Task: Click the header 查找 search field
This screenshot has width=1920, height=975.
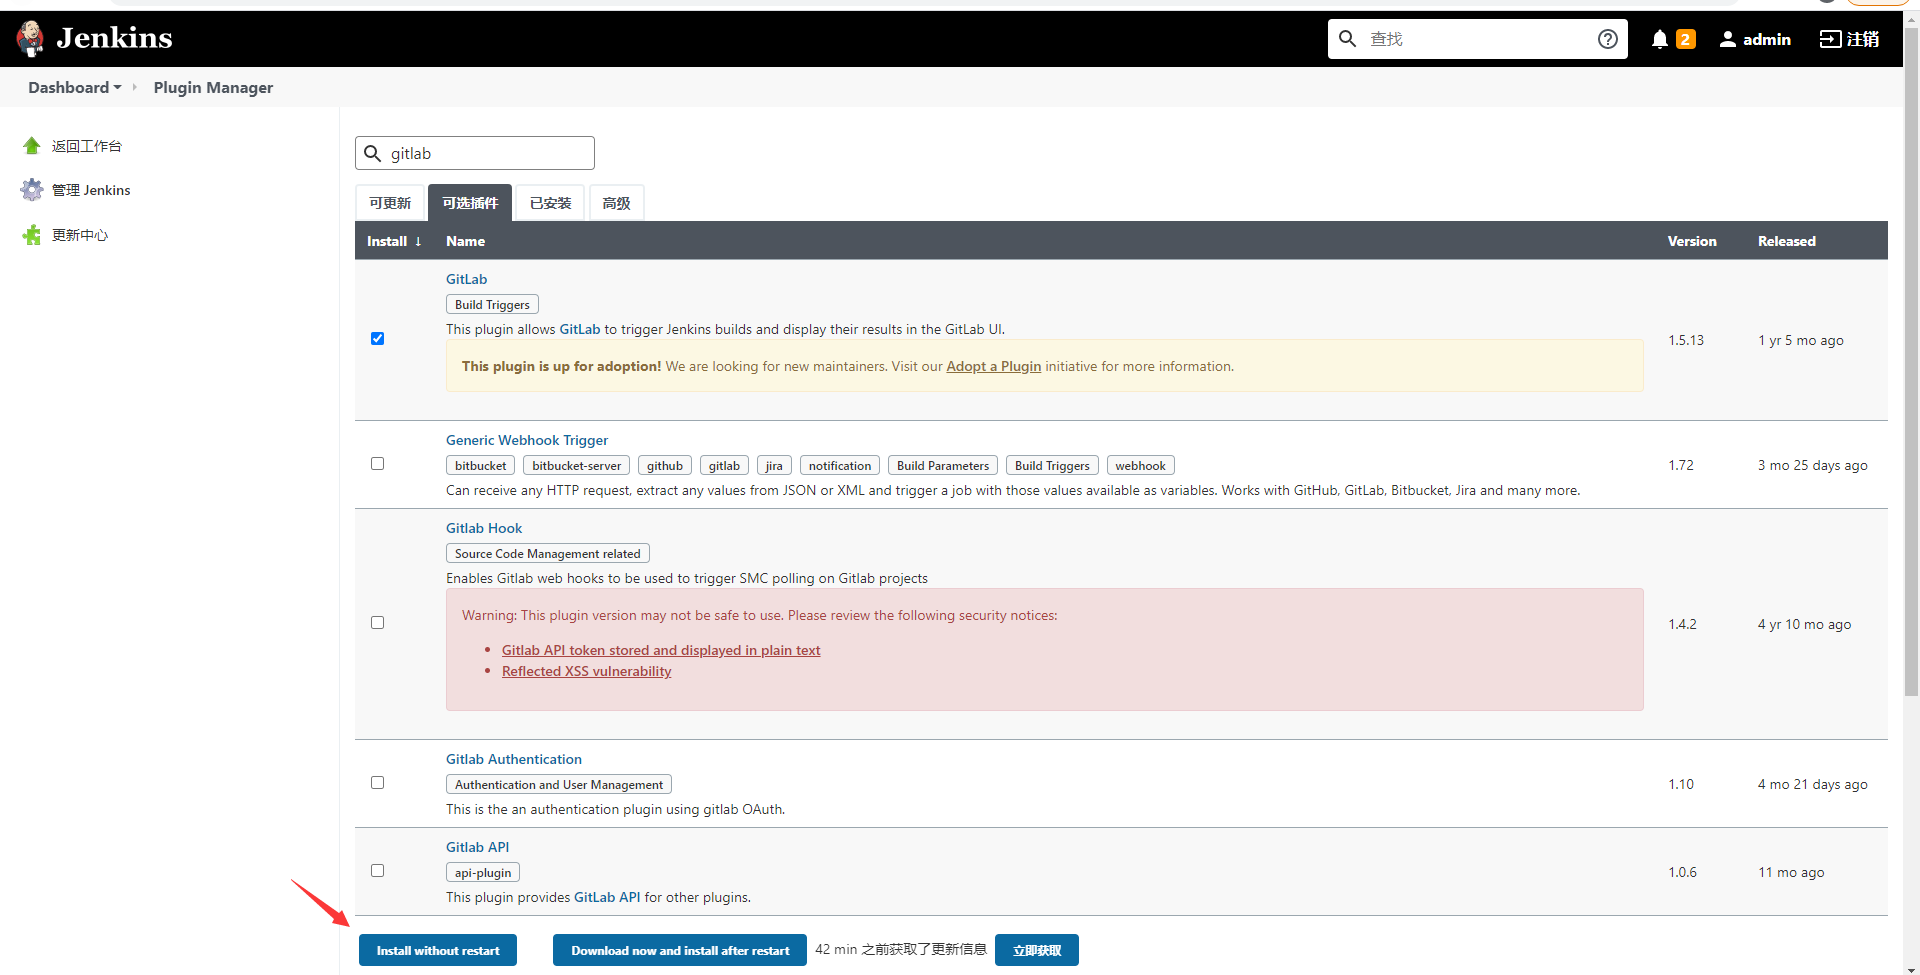Action: 1478,39
